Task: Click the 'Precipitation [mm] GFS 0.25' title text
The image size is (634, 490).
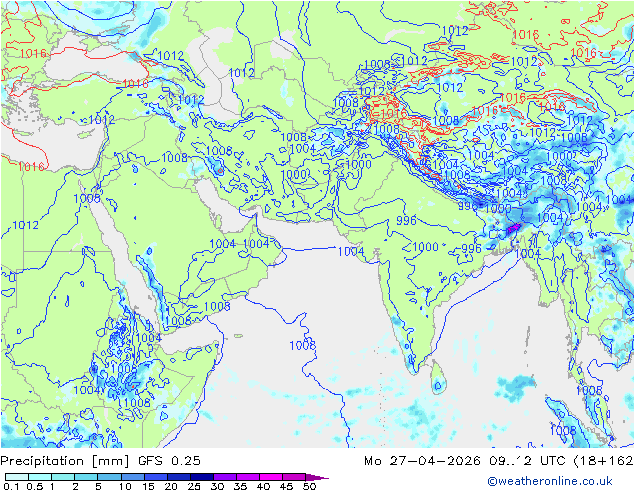Action: pos(100,461)
